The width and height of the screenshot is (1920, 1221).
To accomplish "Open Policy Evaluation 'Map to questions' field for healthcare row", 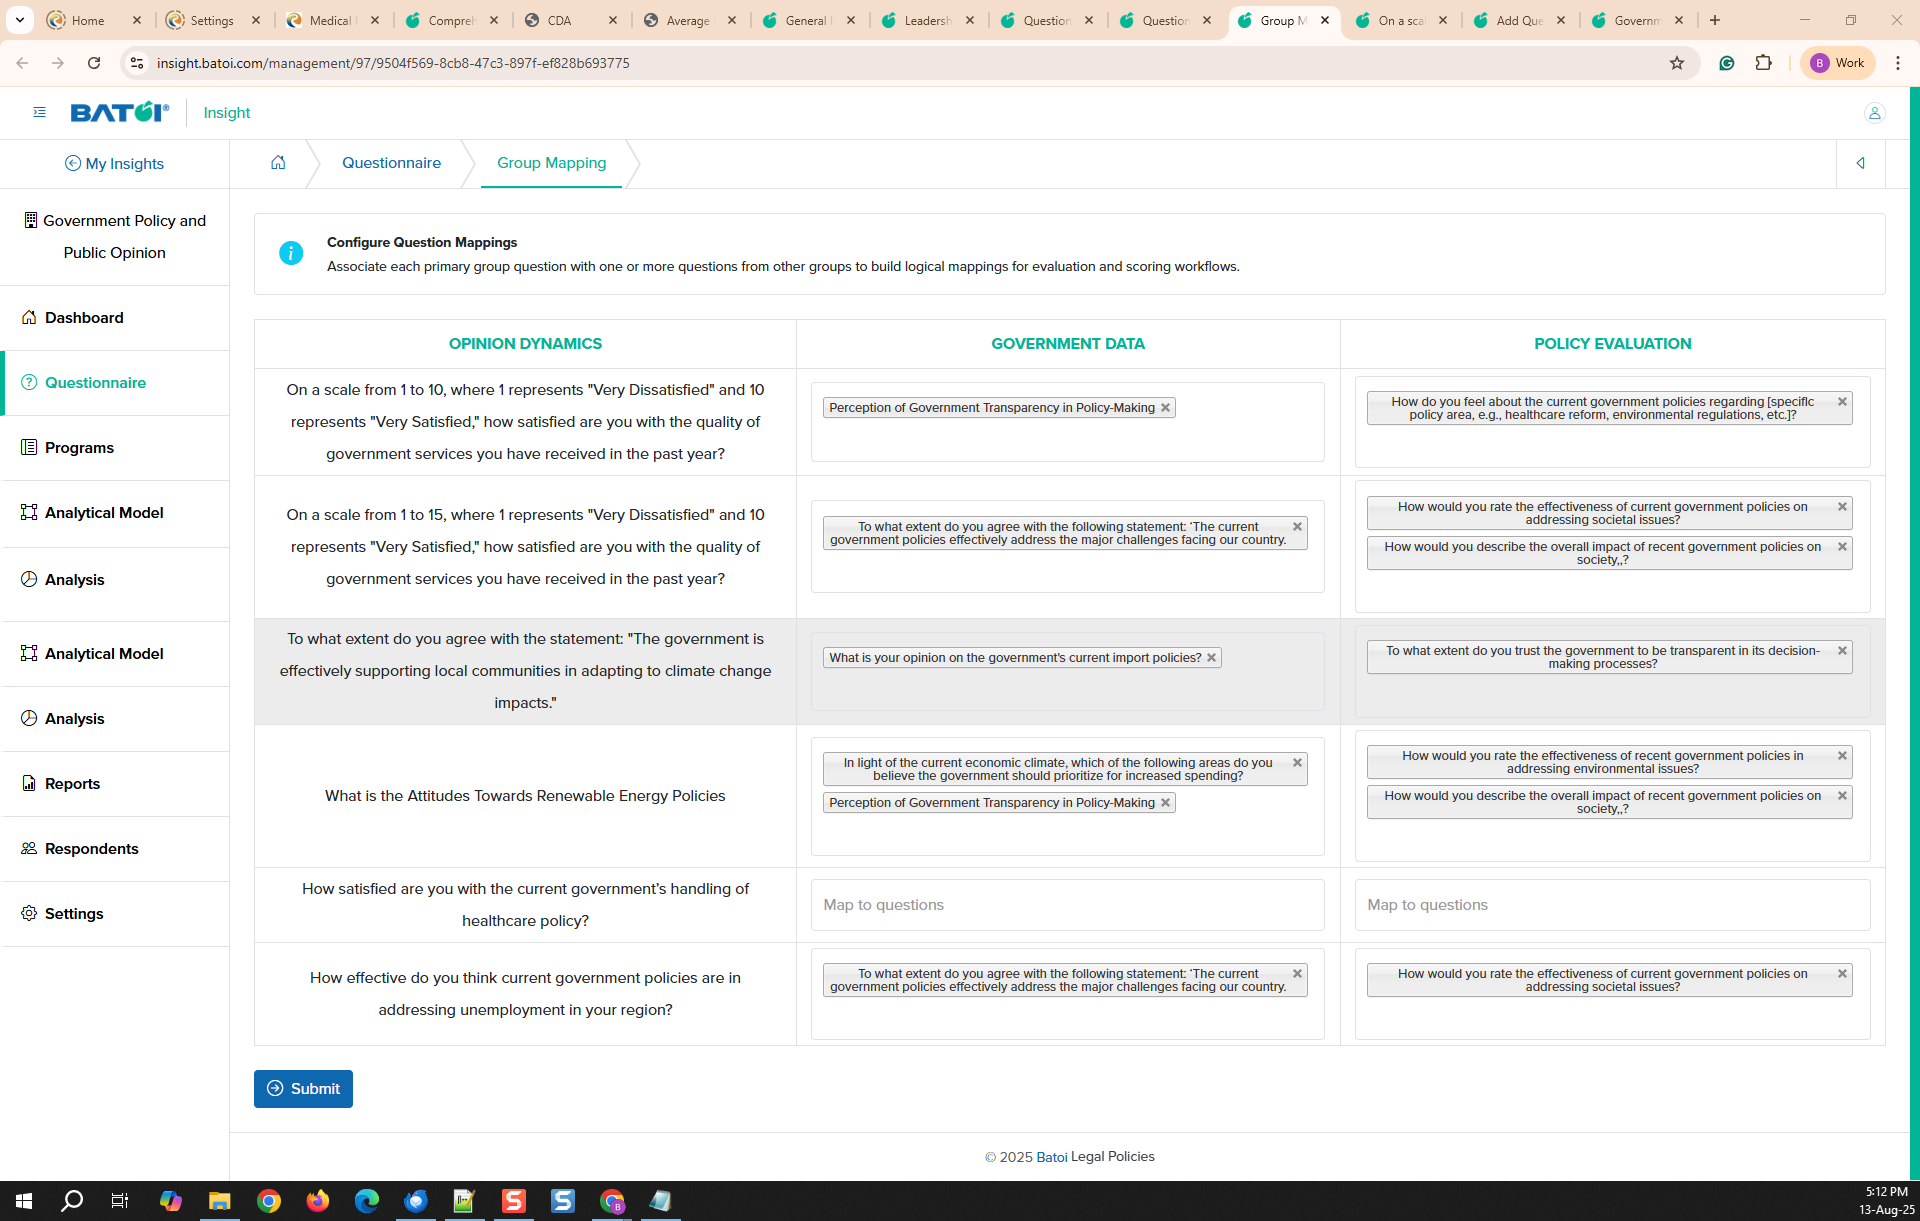I will (1612, 905).
